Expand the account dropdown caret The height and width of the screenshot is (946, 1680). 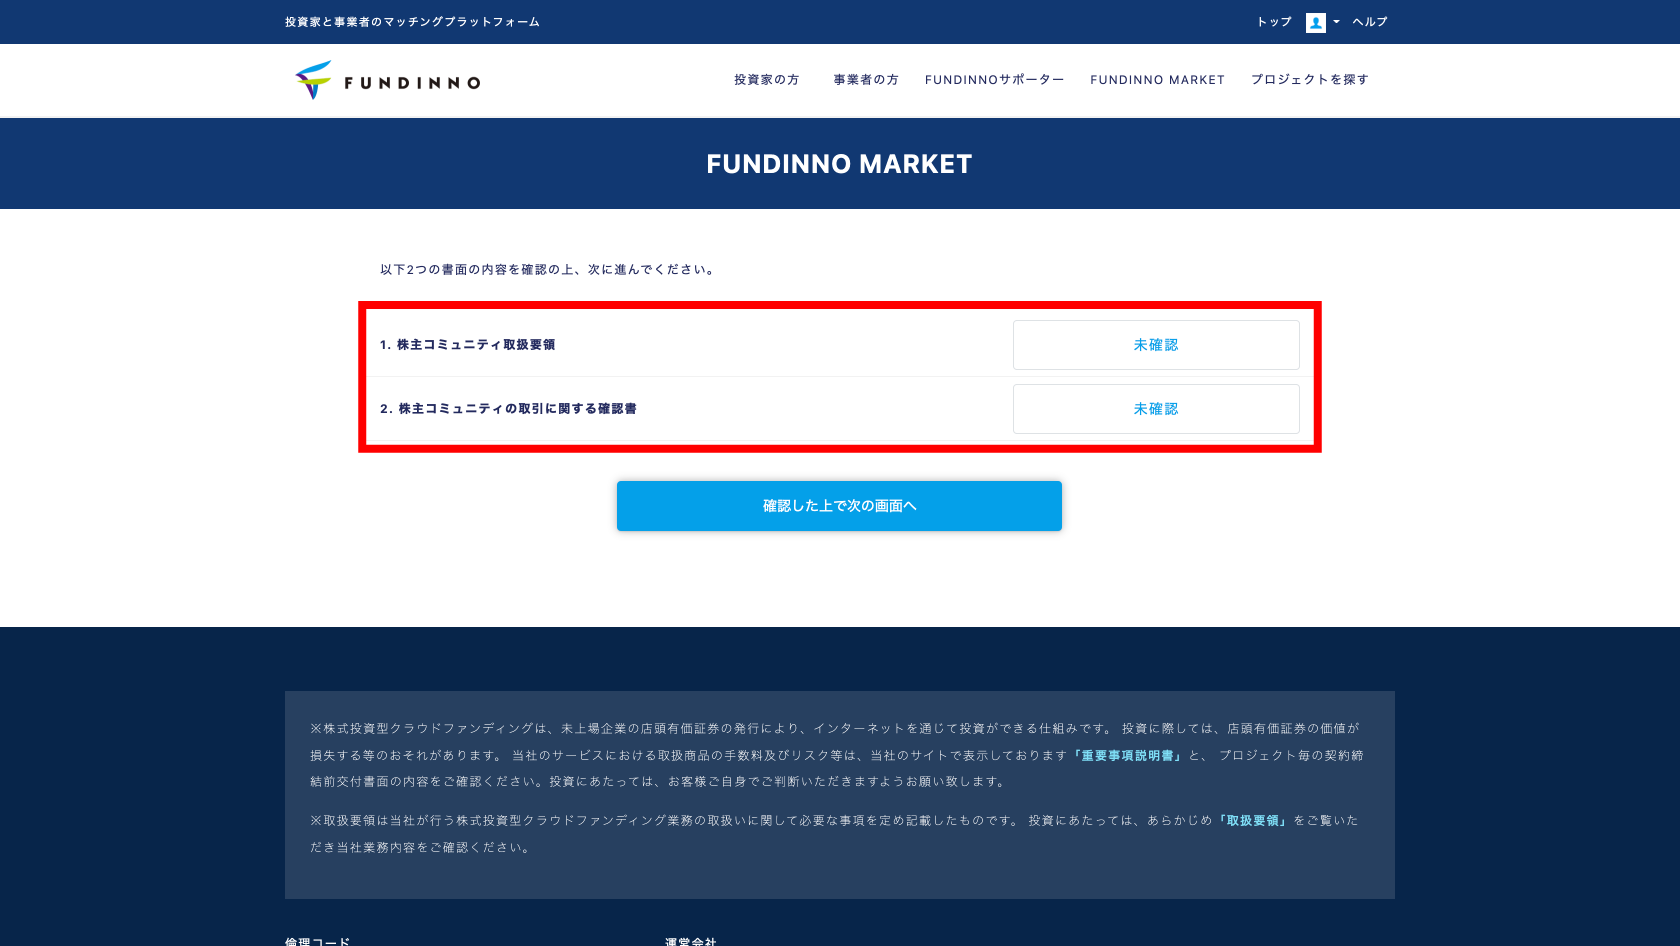[x=1336, y=22]
